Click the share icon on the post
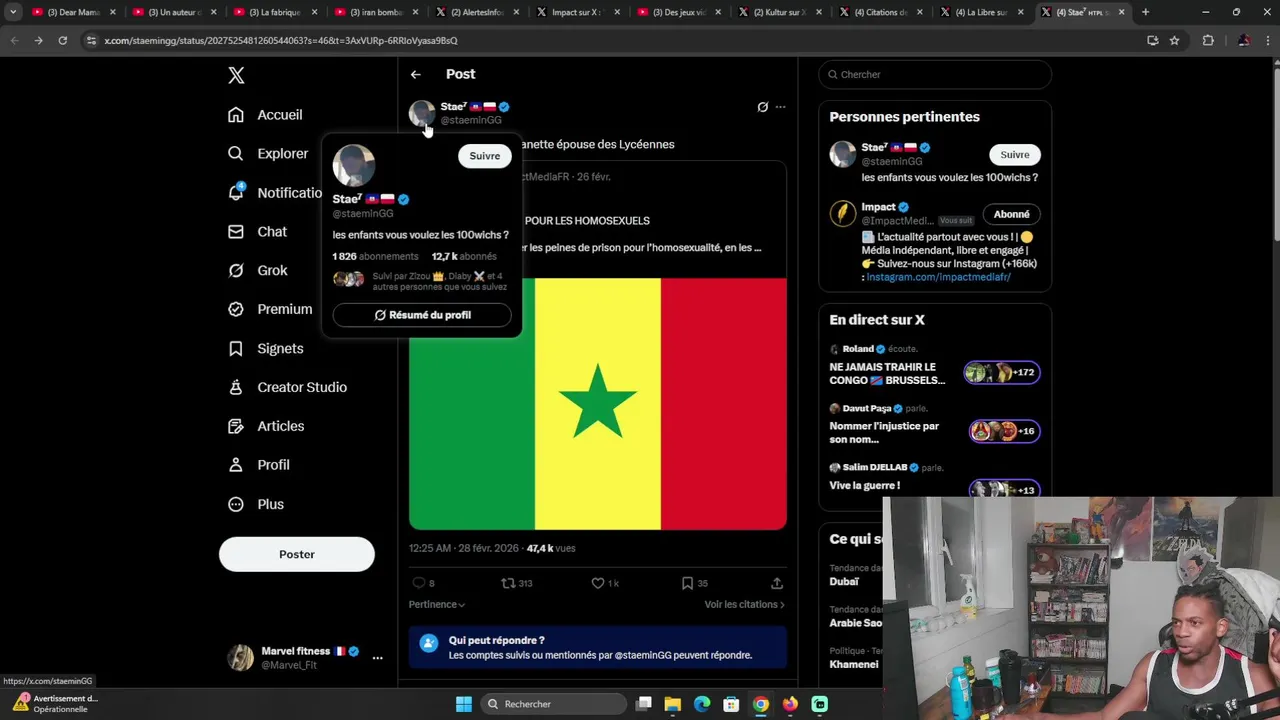This screenshot has height=720, width=1280. point(777,583)
